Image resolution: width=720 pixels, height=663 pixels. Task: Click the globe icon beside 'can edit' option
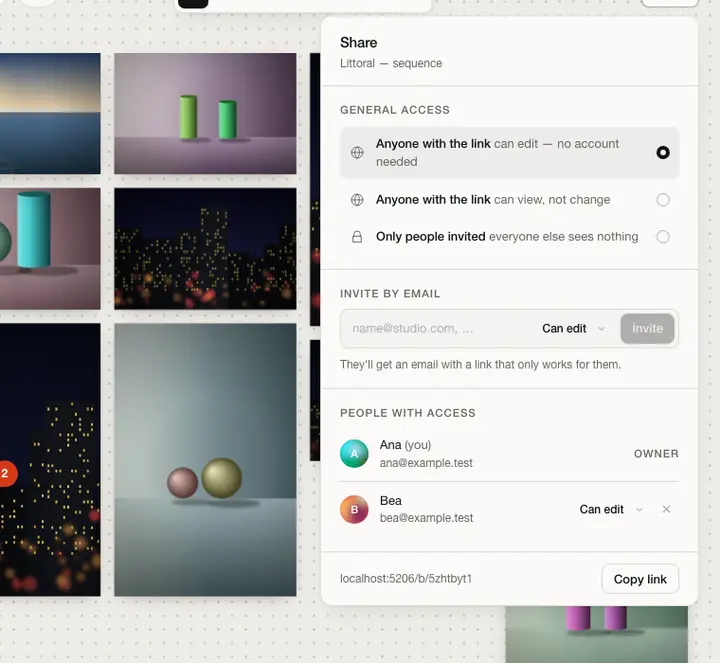[357, 152]
